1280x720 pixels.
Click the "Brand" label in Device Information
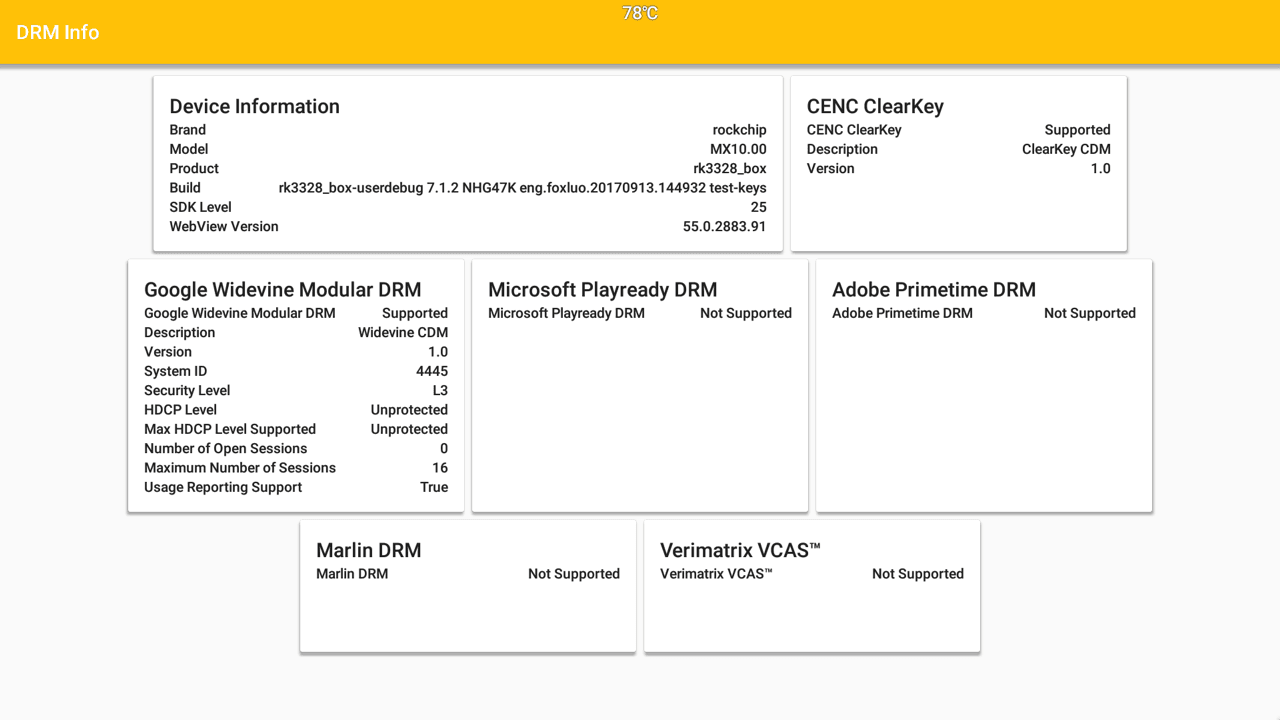tap(188, 130)
